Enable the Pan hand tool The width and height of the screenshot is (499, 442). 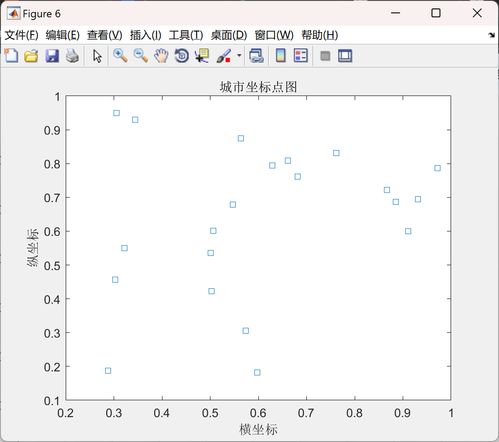pyautogui.click(x=161, y=56)
